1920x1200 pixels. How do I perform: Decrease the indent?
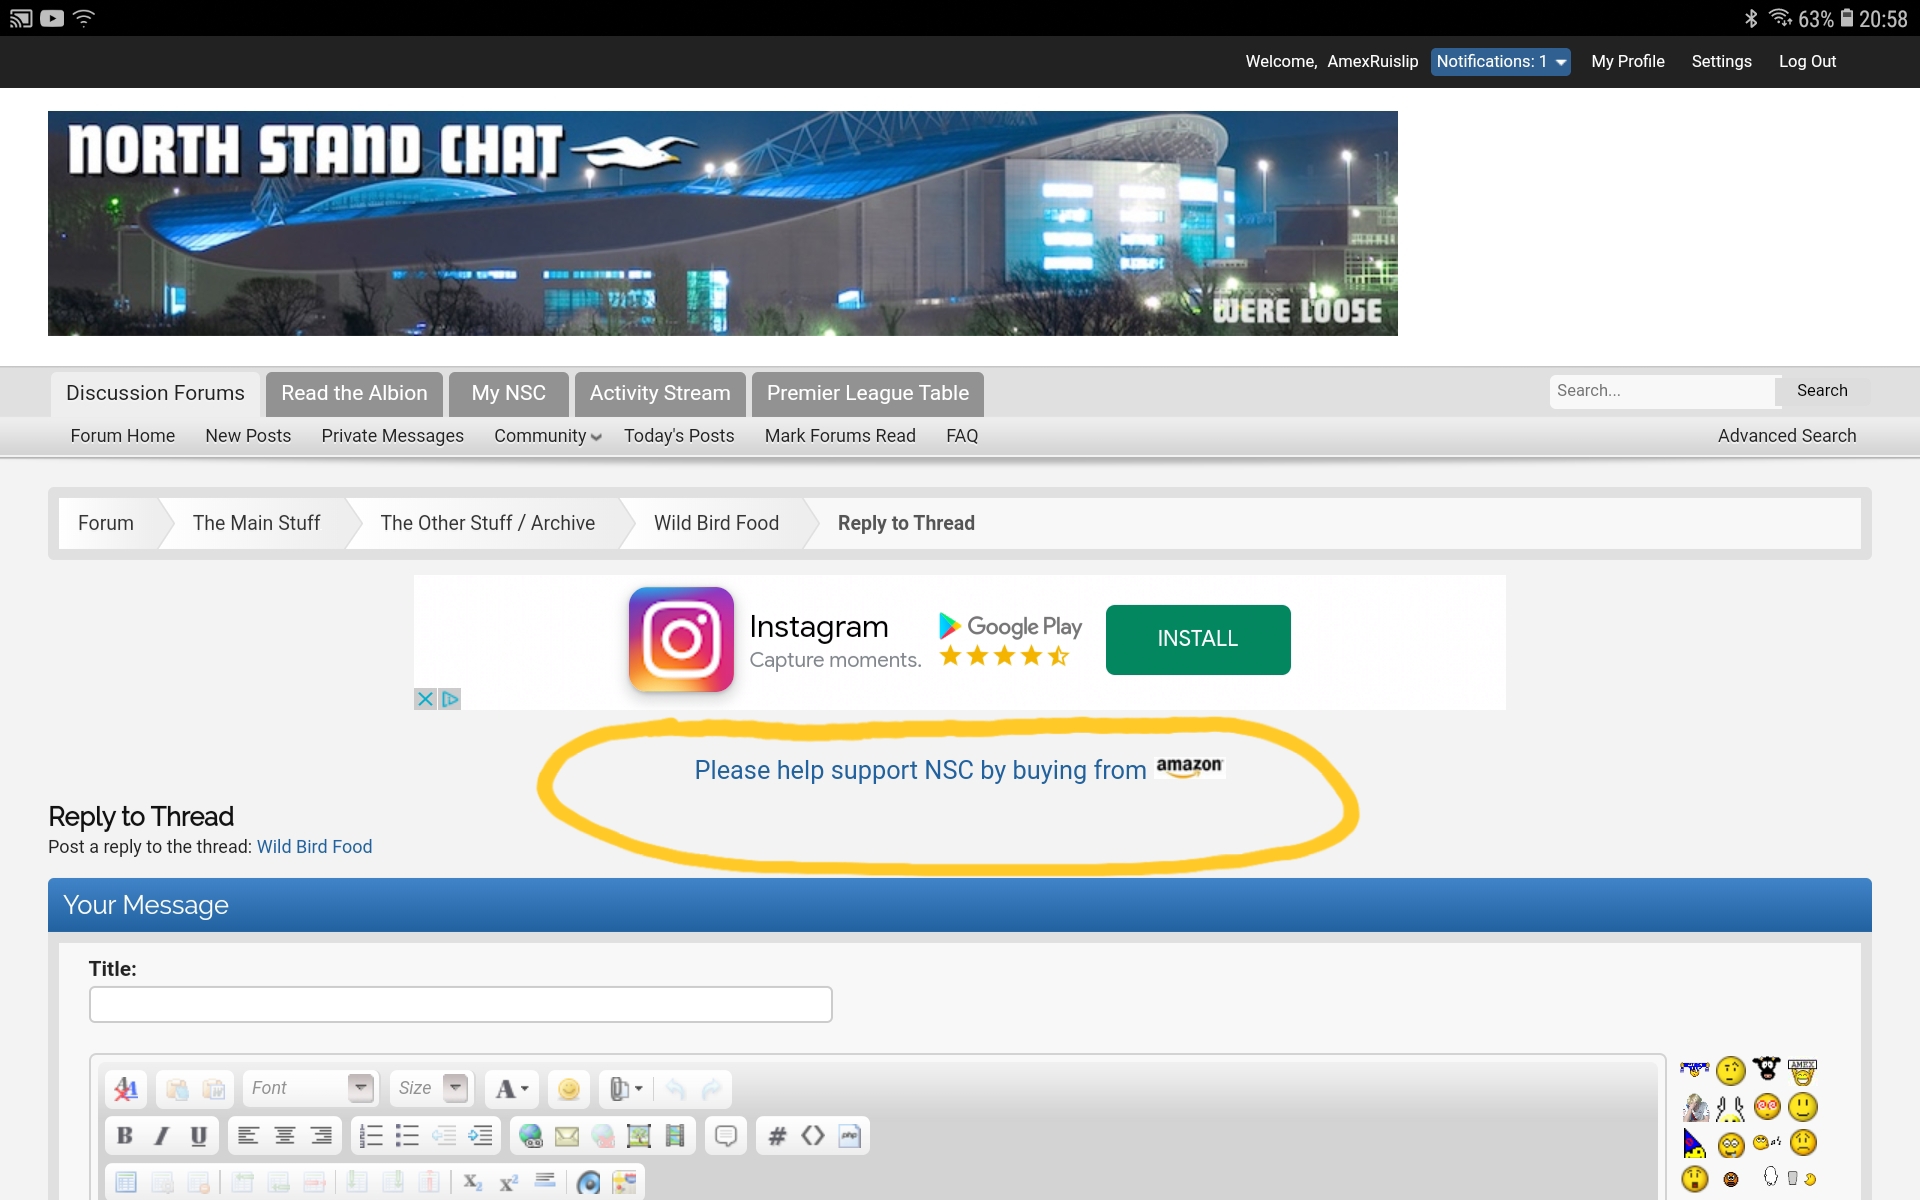(x=444, y=1136)
